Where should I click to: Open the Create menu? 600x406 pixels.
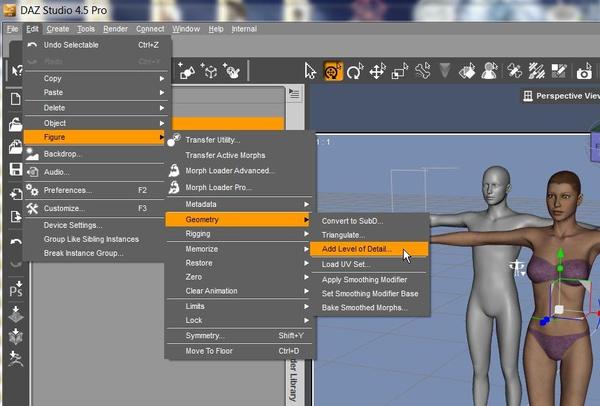click(58, 29)
